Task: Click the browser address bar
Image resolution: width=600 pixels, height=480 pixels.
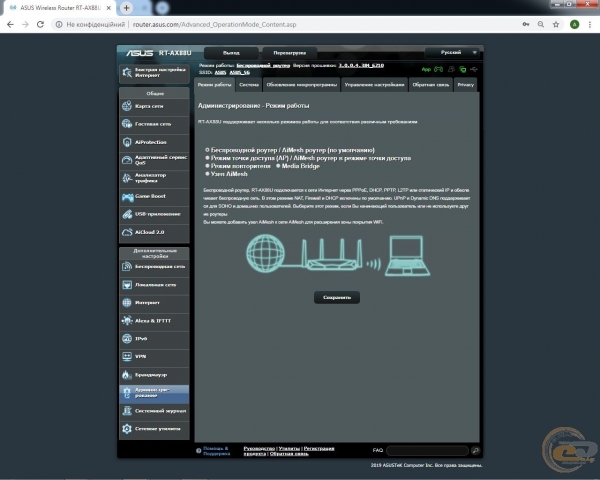Action: [x=287, y=24]
